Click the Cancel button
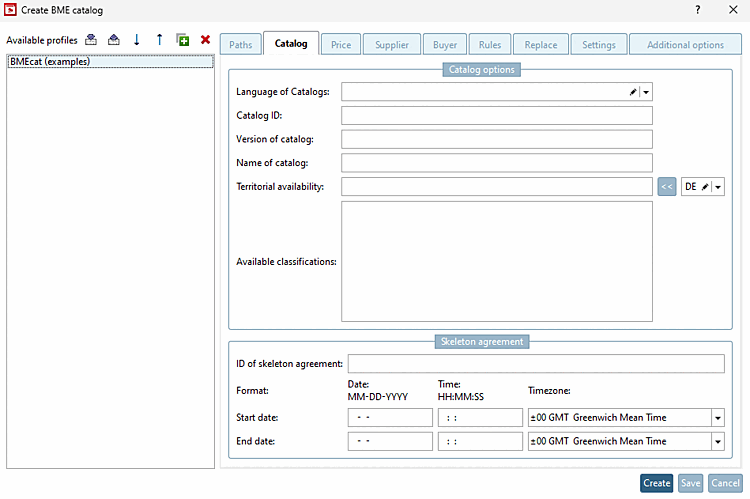 (x=726, y=483)
